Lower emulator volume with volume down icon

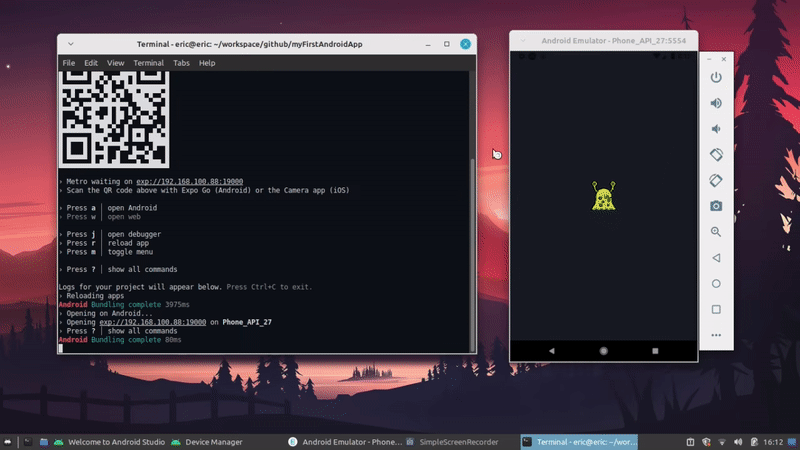[716, 129]
